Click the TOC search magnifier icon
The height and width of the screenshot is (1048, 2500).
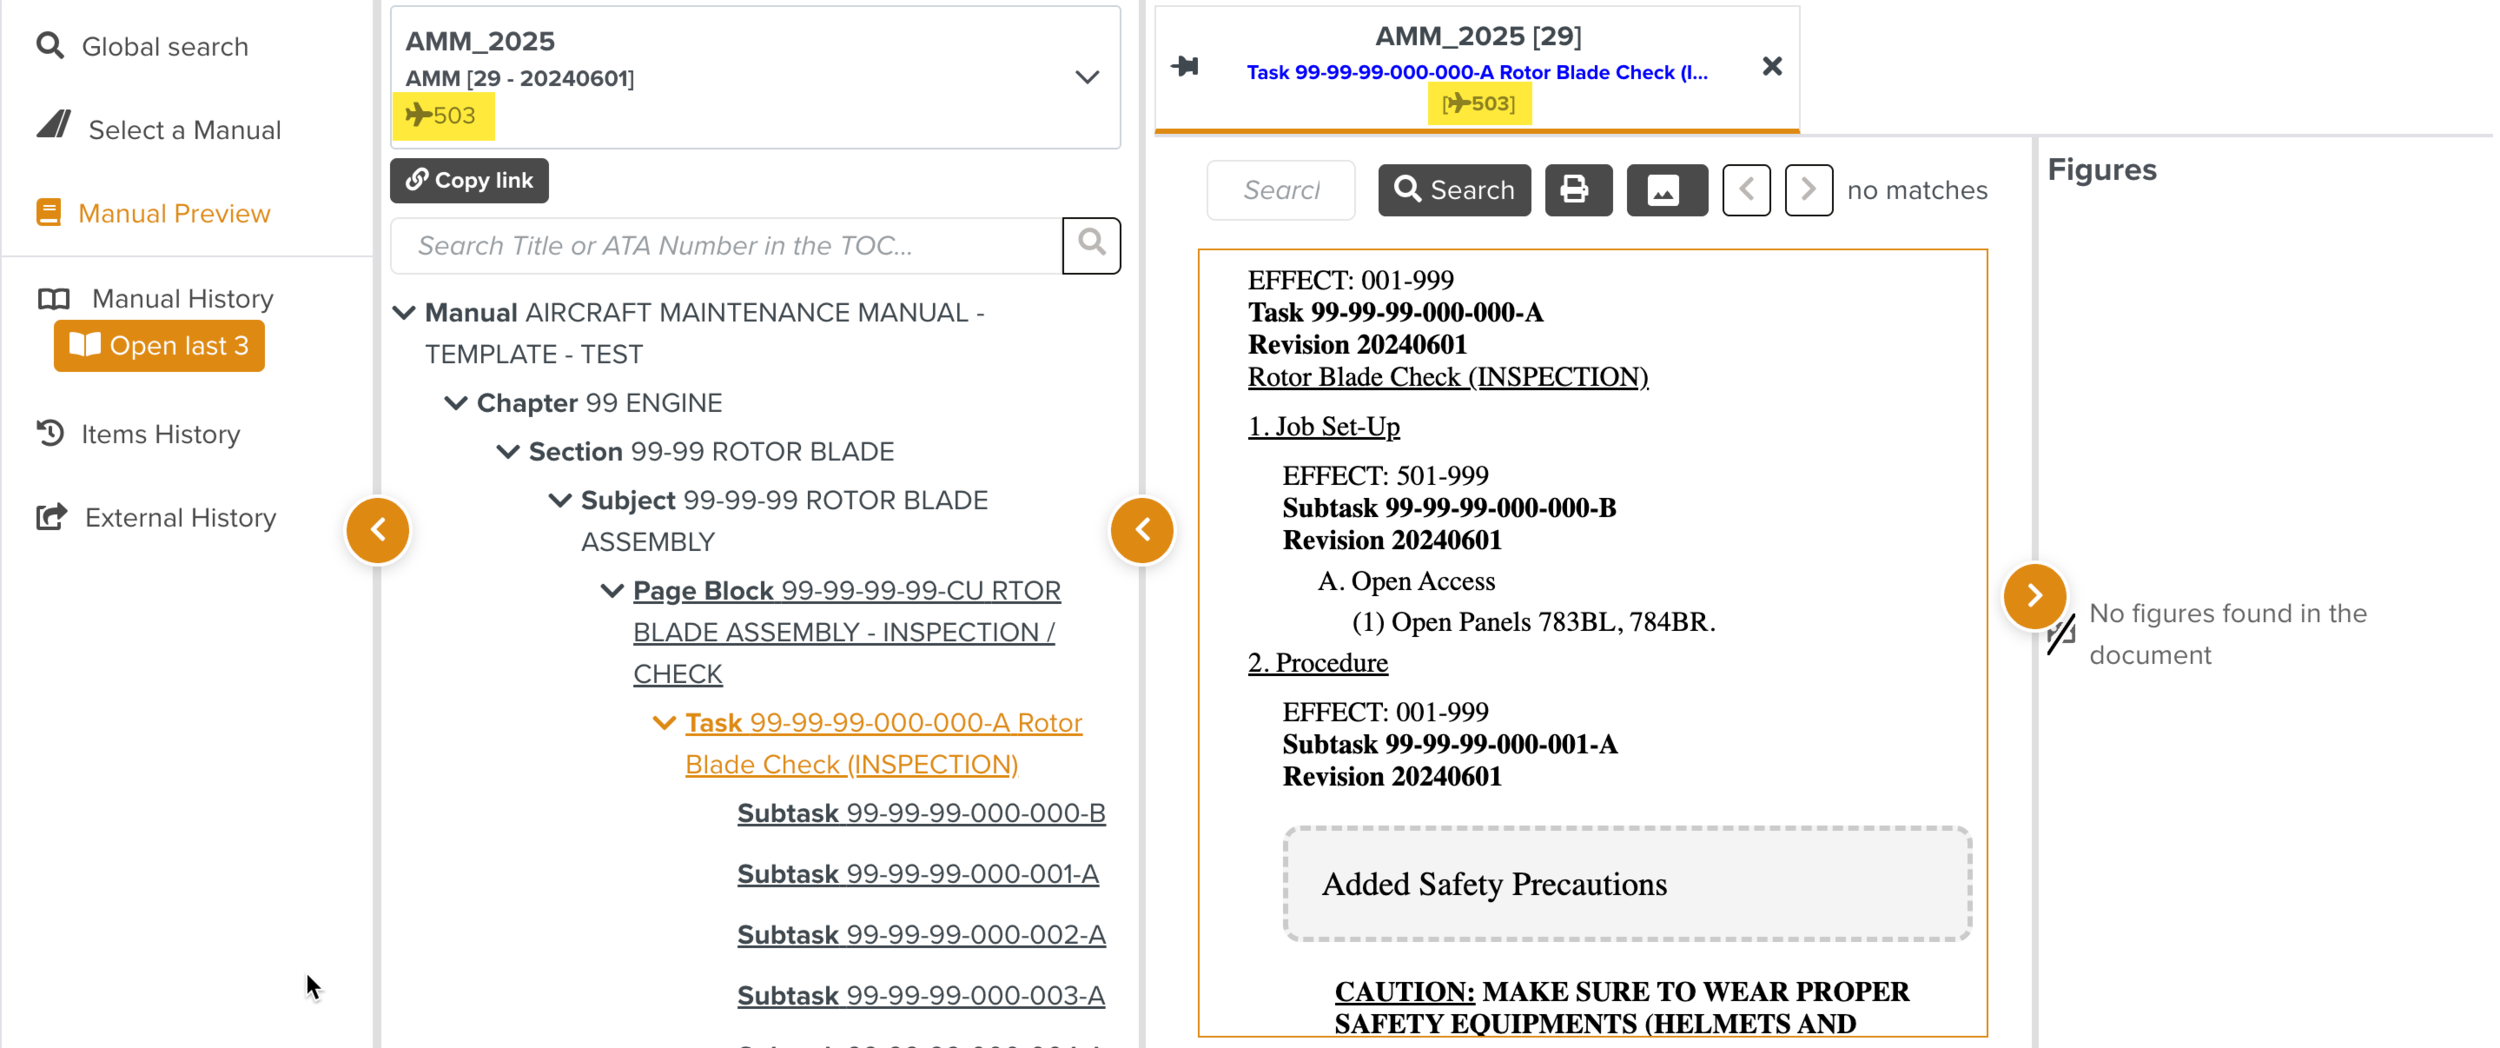point(1091,245)
